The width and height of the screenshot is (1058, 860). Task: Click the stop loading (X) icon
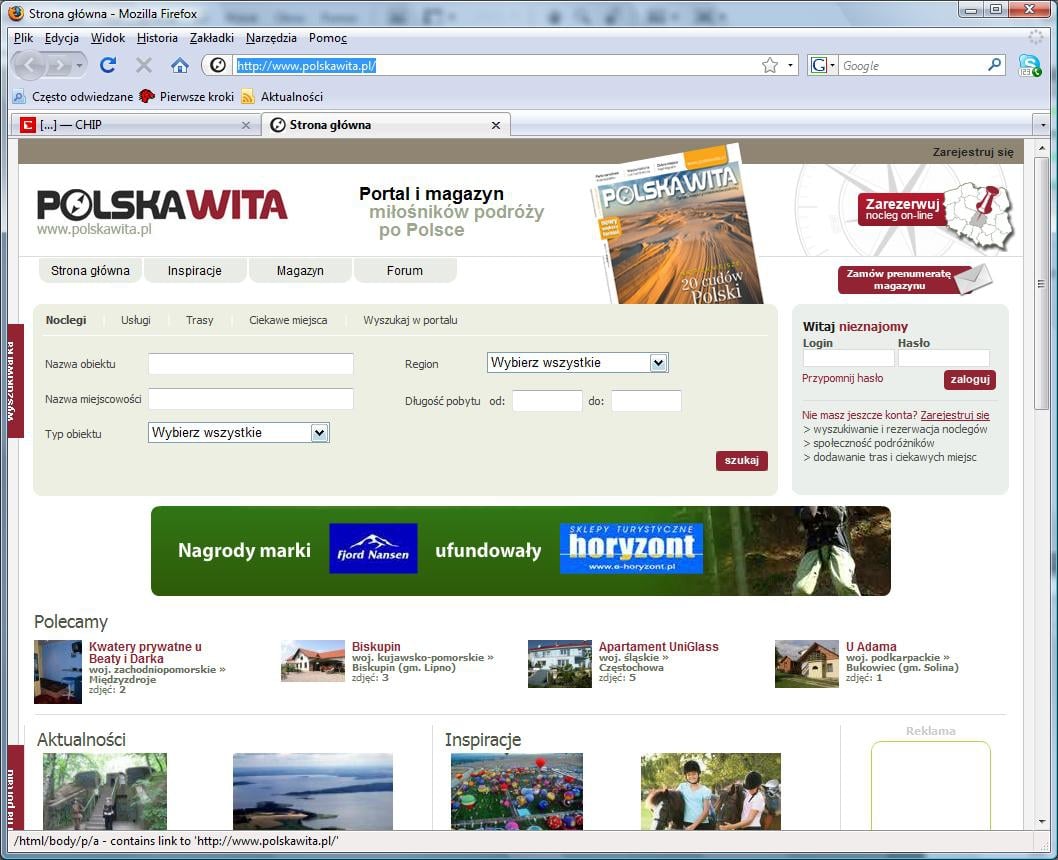pos(143,65)
